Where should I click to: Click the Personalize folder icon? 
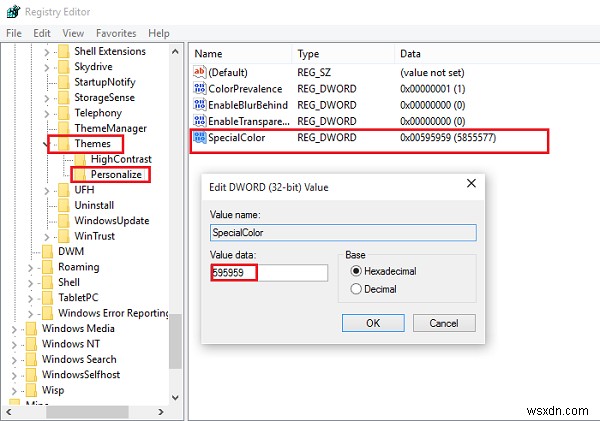click(80, 175)
